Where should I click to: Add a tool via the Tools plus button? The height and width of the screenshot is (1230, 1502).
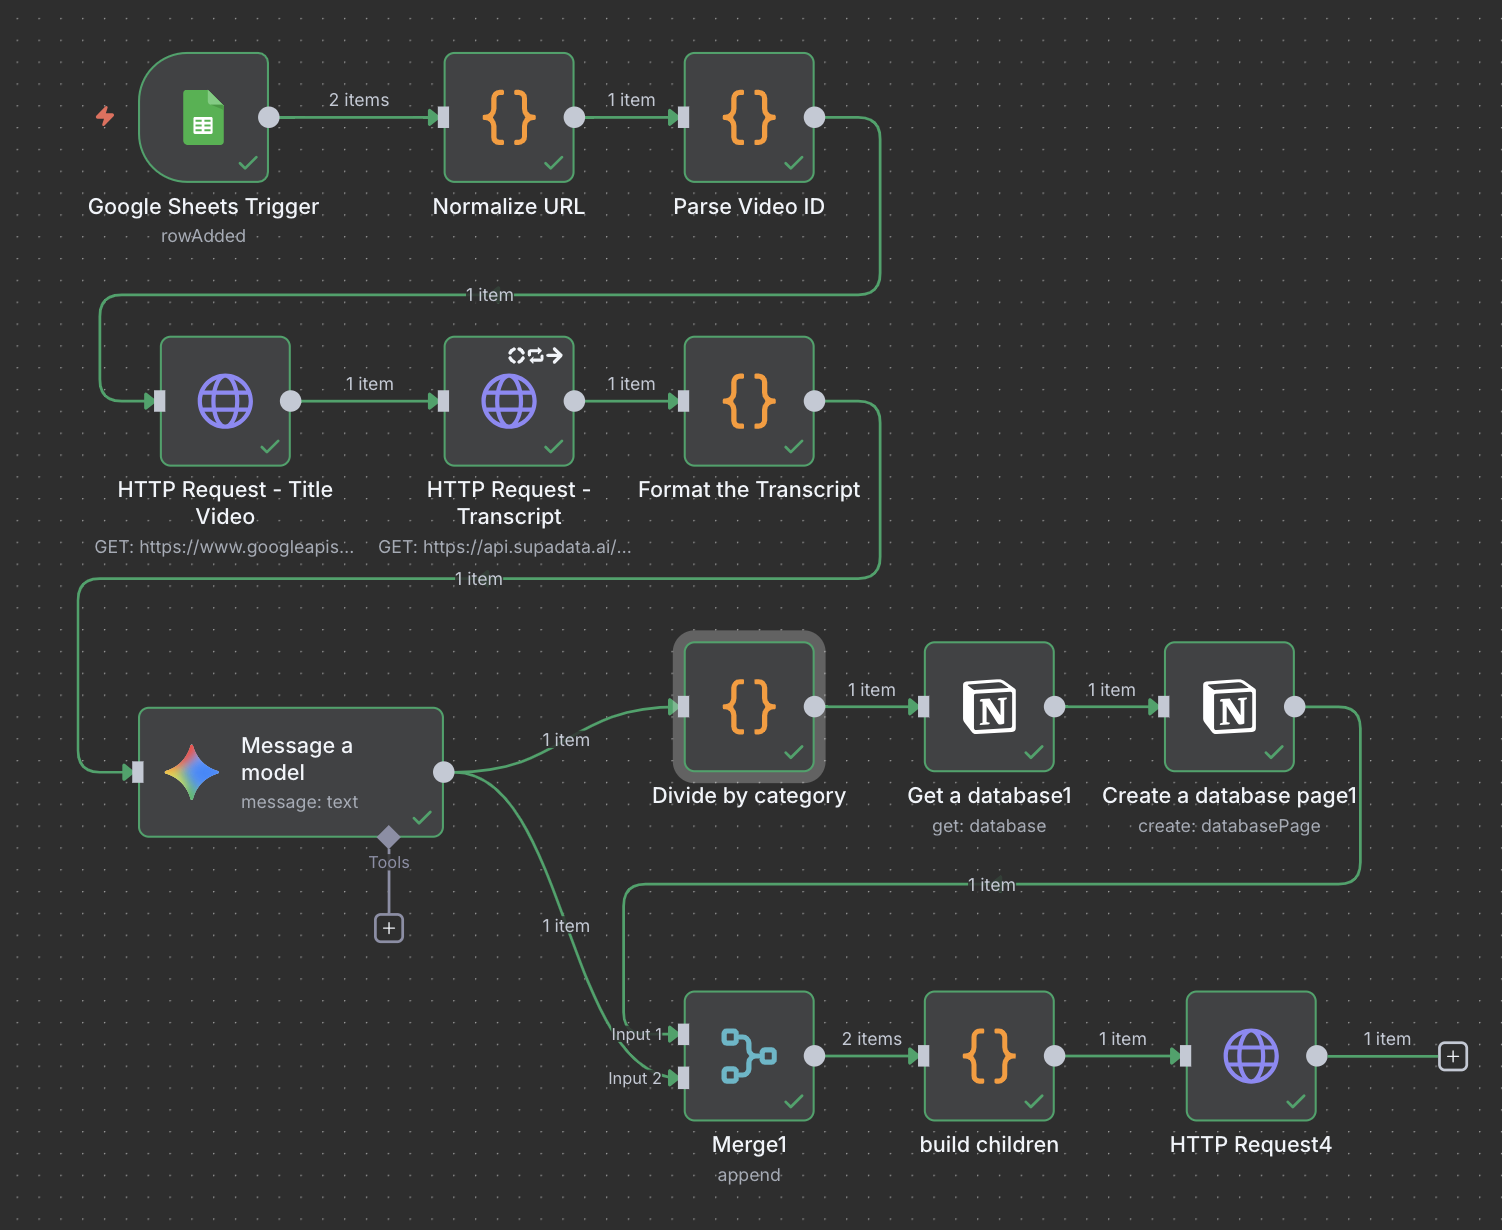tap(389, 928)
